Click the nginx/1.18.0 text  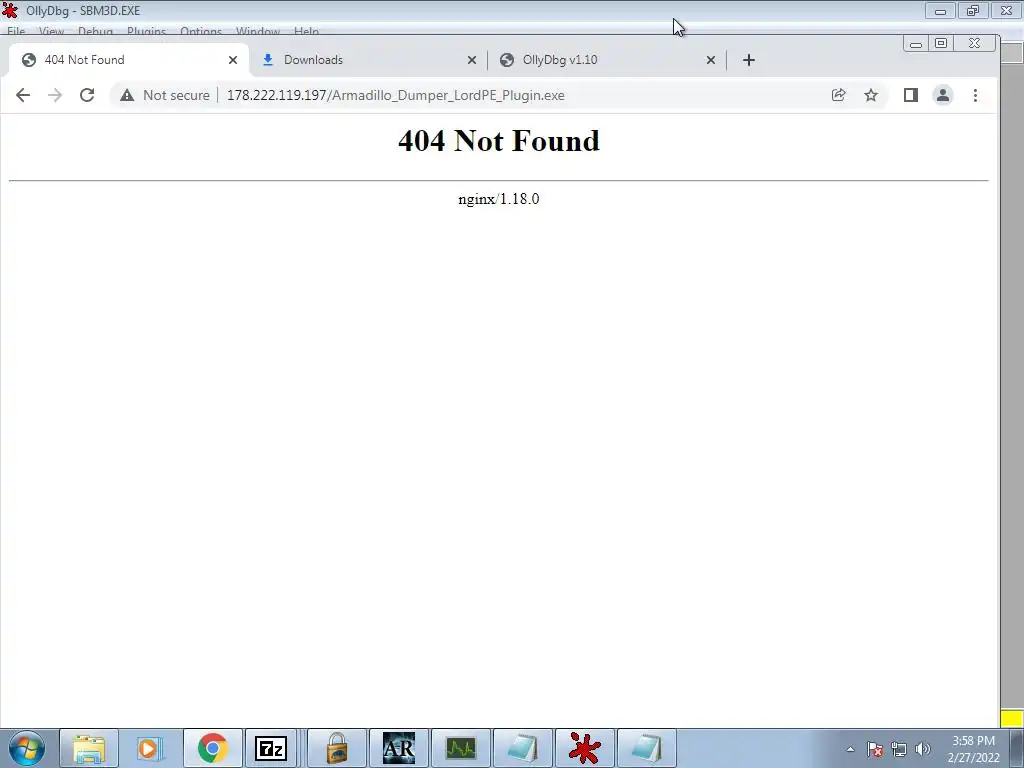(499, 199)
